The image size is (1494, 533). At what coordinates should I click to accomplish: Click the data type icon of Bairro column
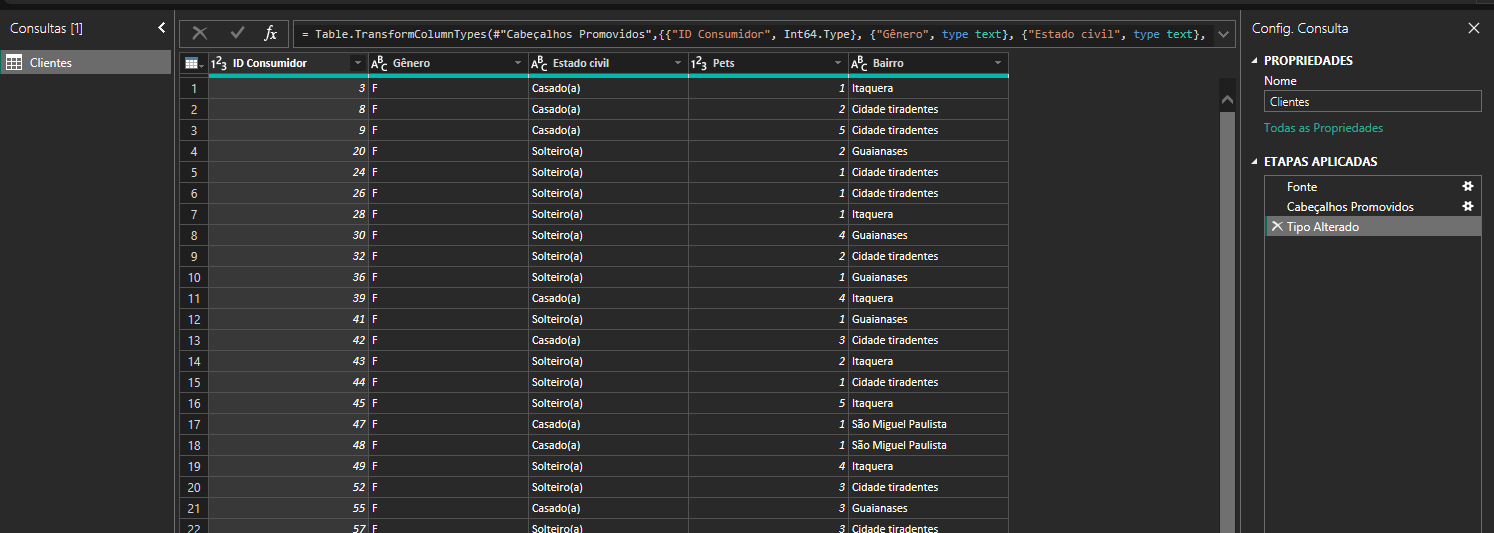(859, 63)
